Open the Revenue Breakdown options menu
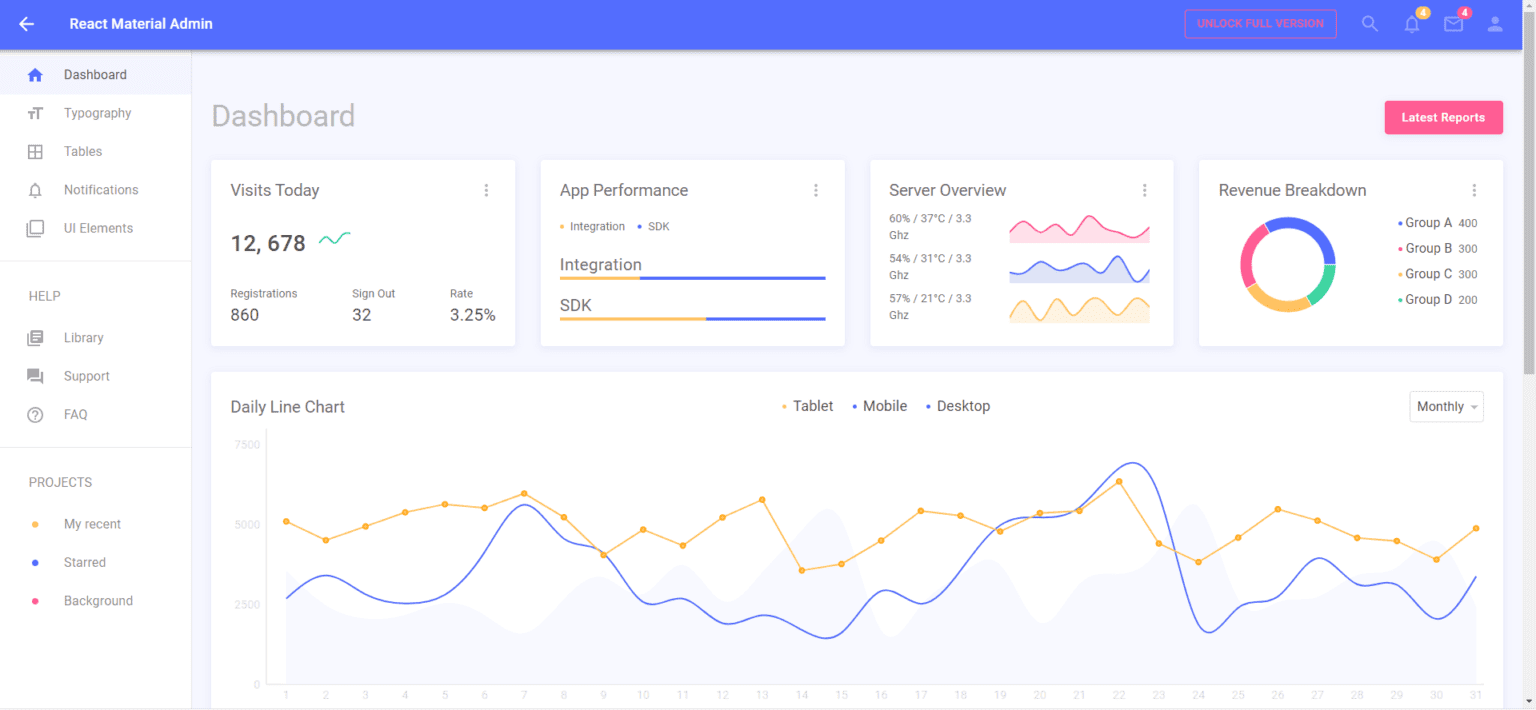Viewport: 1536px width, 710px height. tap(1475, 190)
